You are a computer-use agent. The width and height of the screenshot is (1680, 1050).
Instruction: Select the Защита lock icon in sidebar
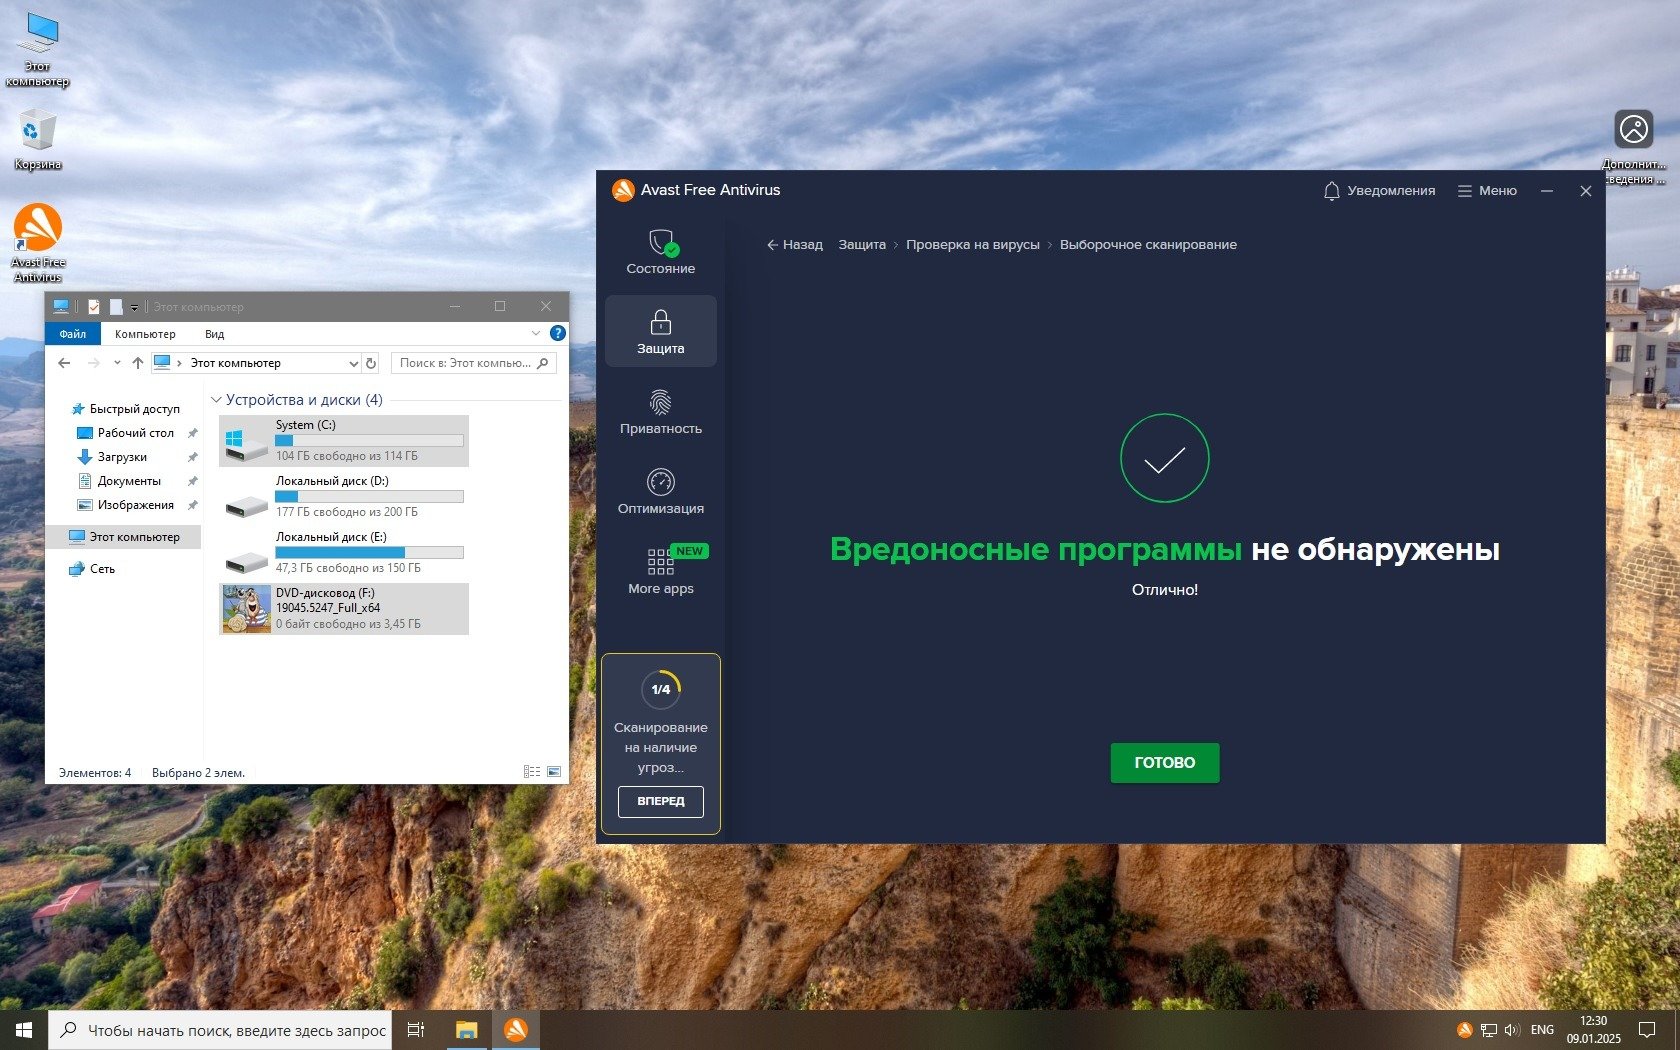(660, 331)
